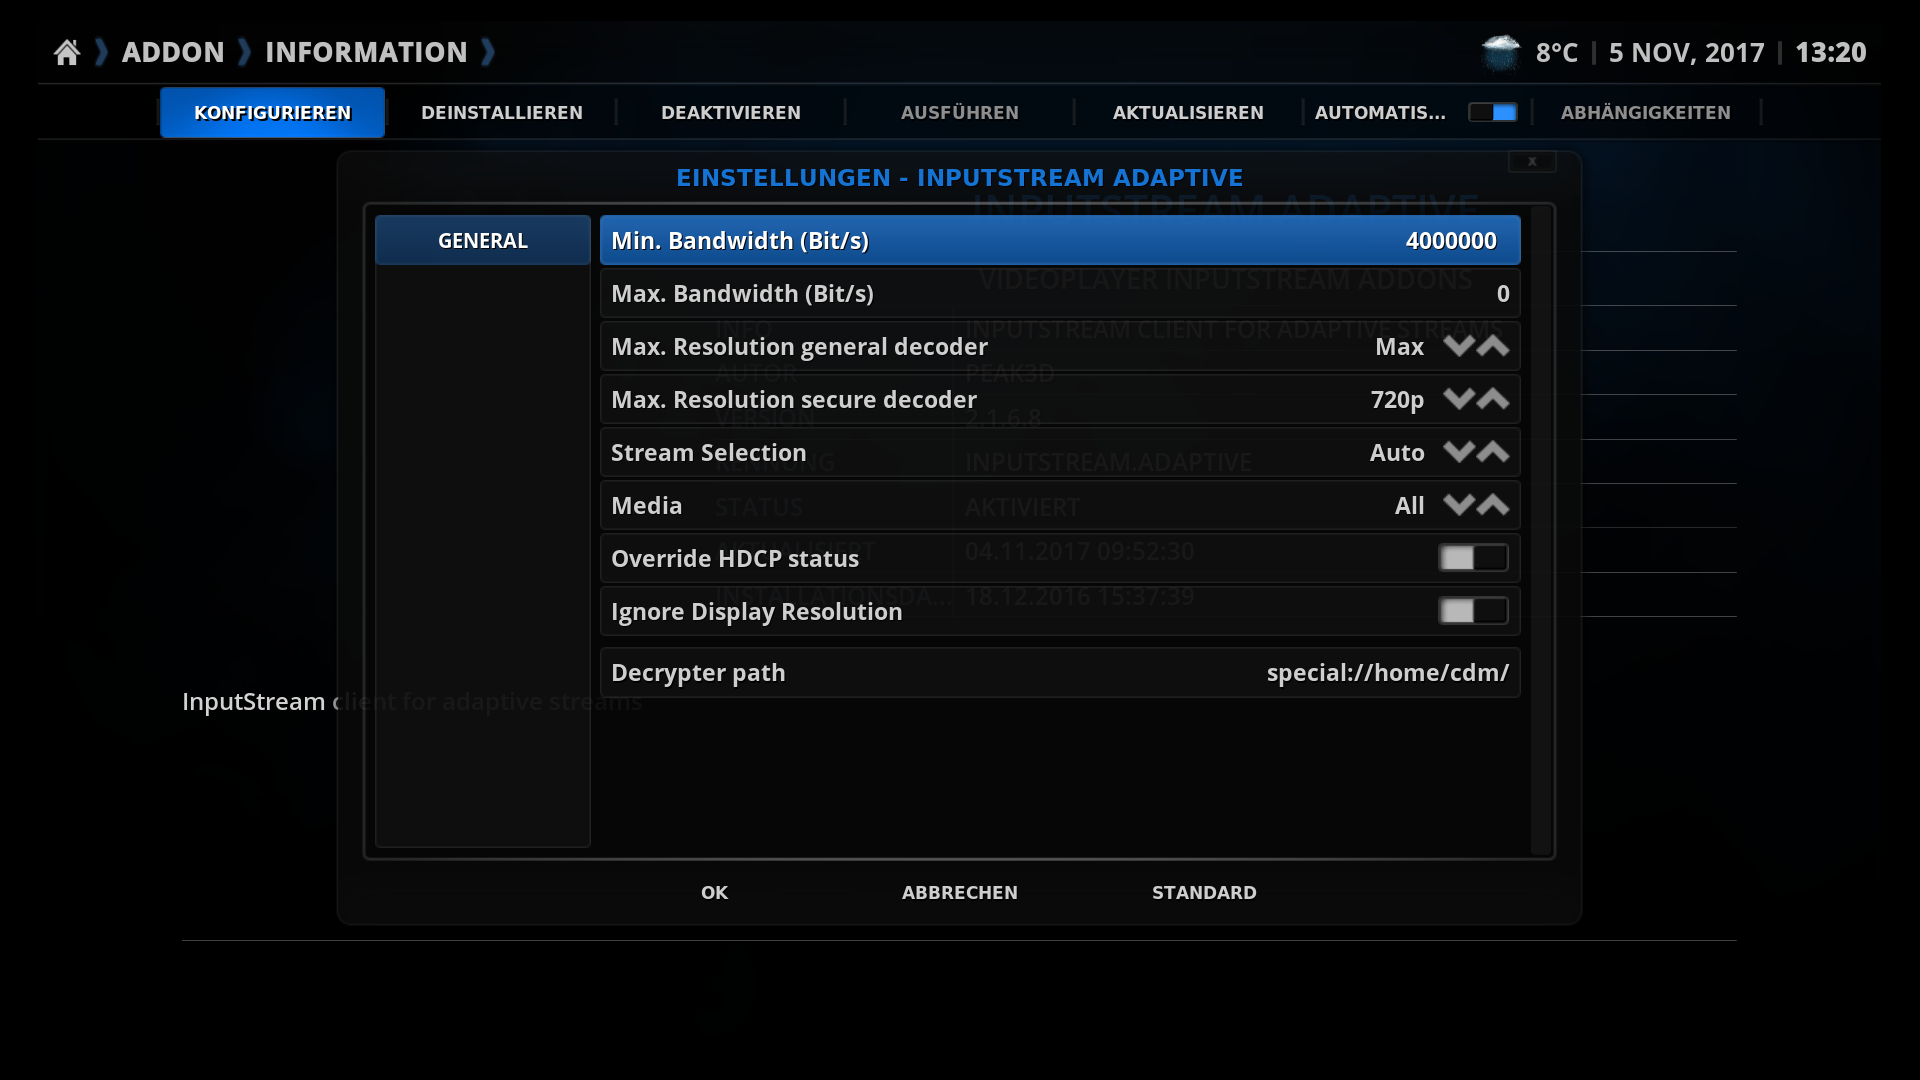Close the settings dialog with X
Image resolution: width=1920 pixels, height=1080 pixels.
coord(1532,161)
